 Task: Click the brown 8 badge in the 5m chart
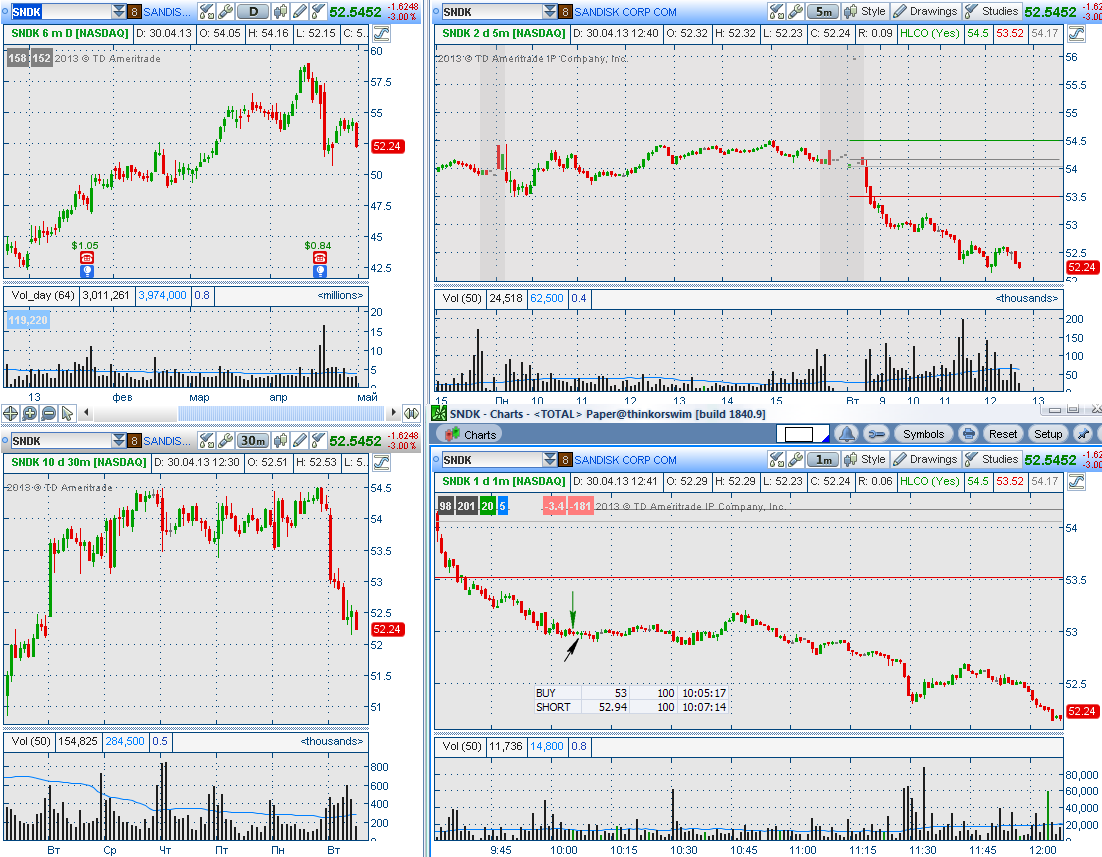click(565, 11)
